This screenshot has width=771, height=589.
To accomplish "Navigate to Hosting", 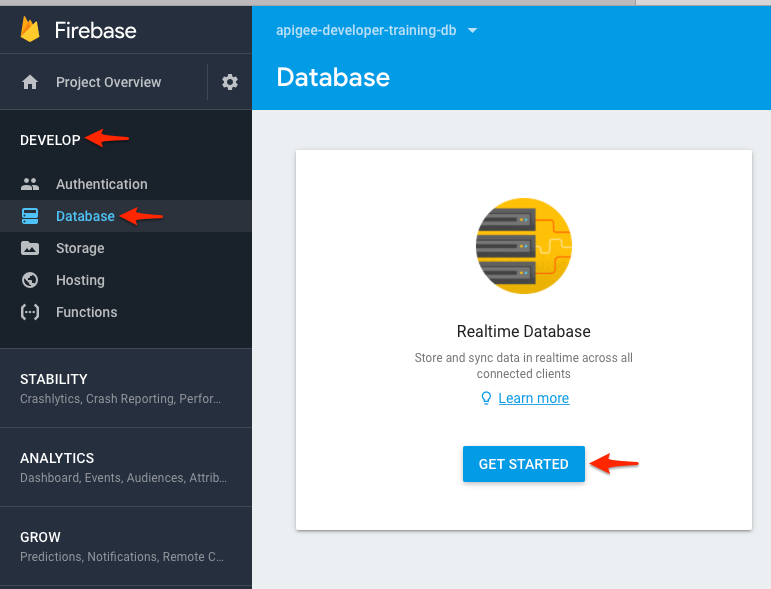I will click(126, 280).
